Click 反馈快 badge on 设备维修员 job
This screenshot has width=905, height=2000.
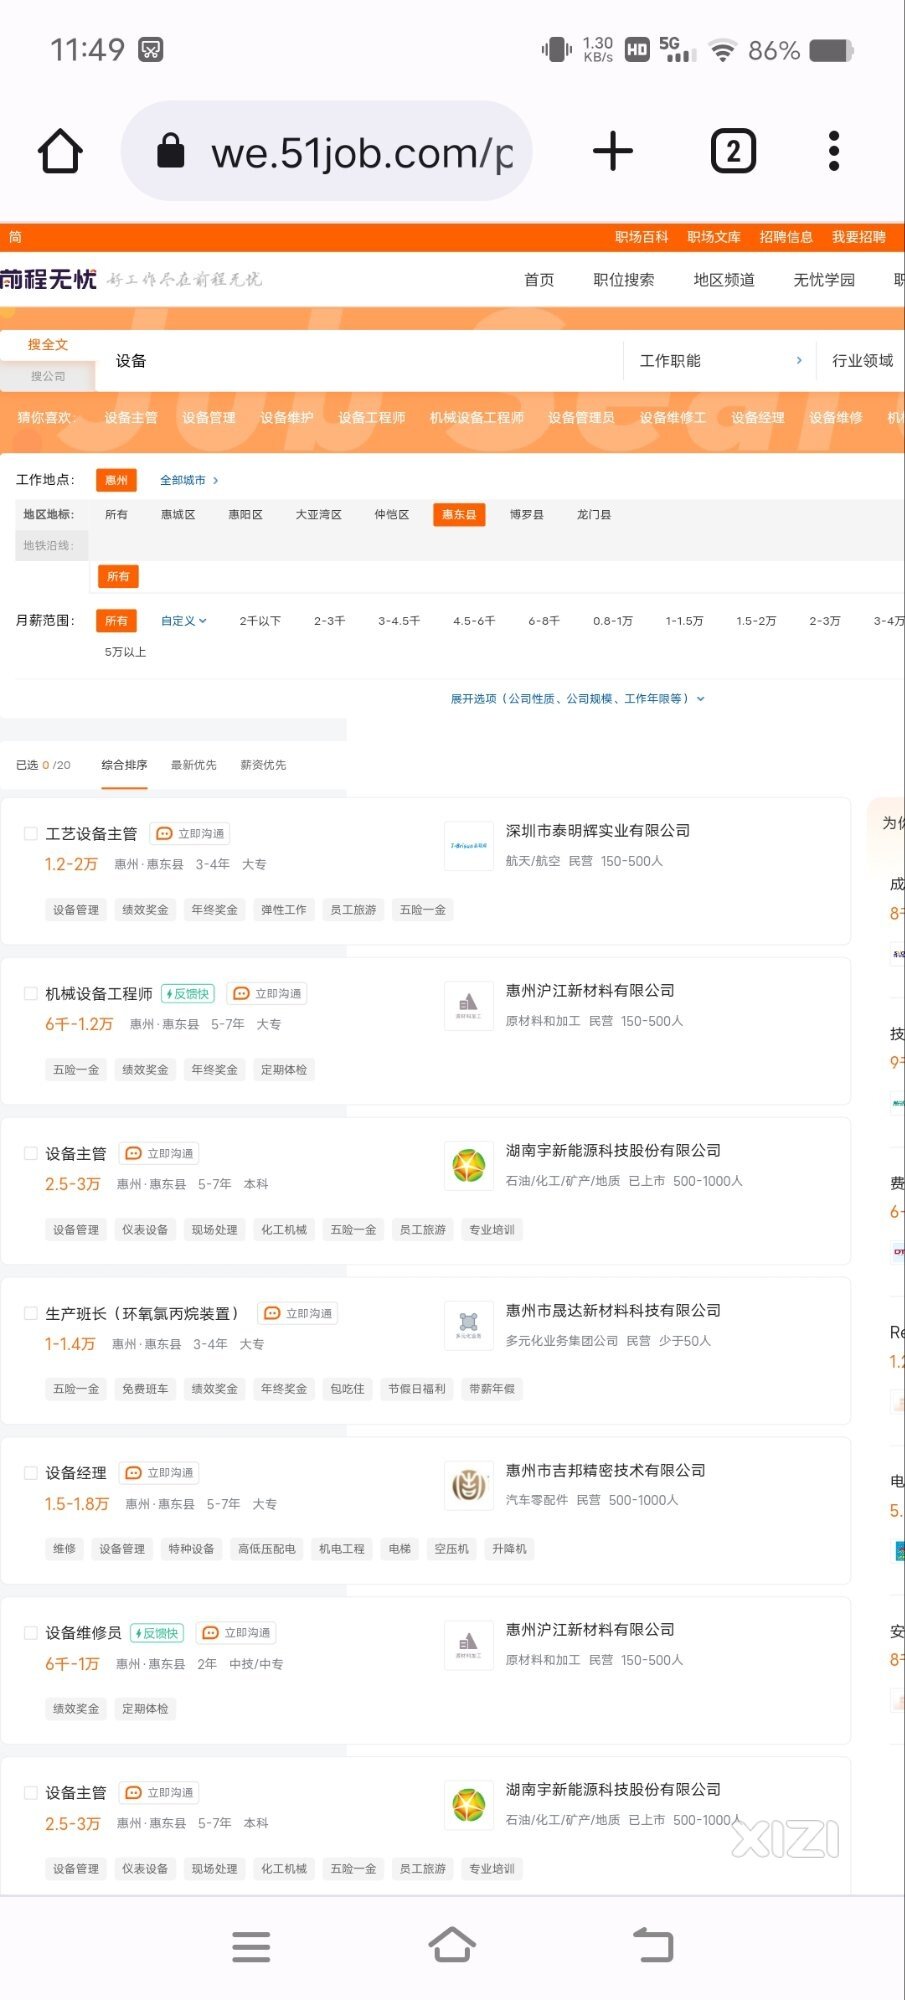[156, 1633]
